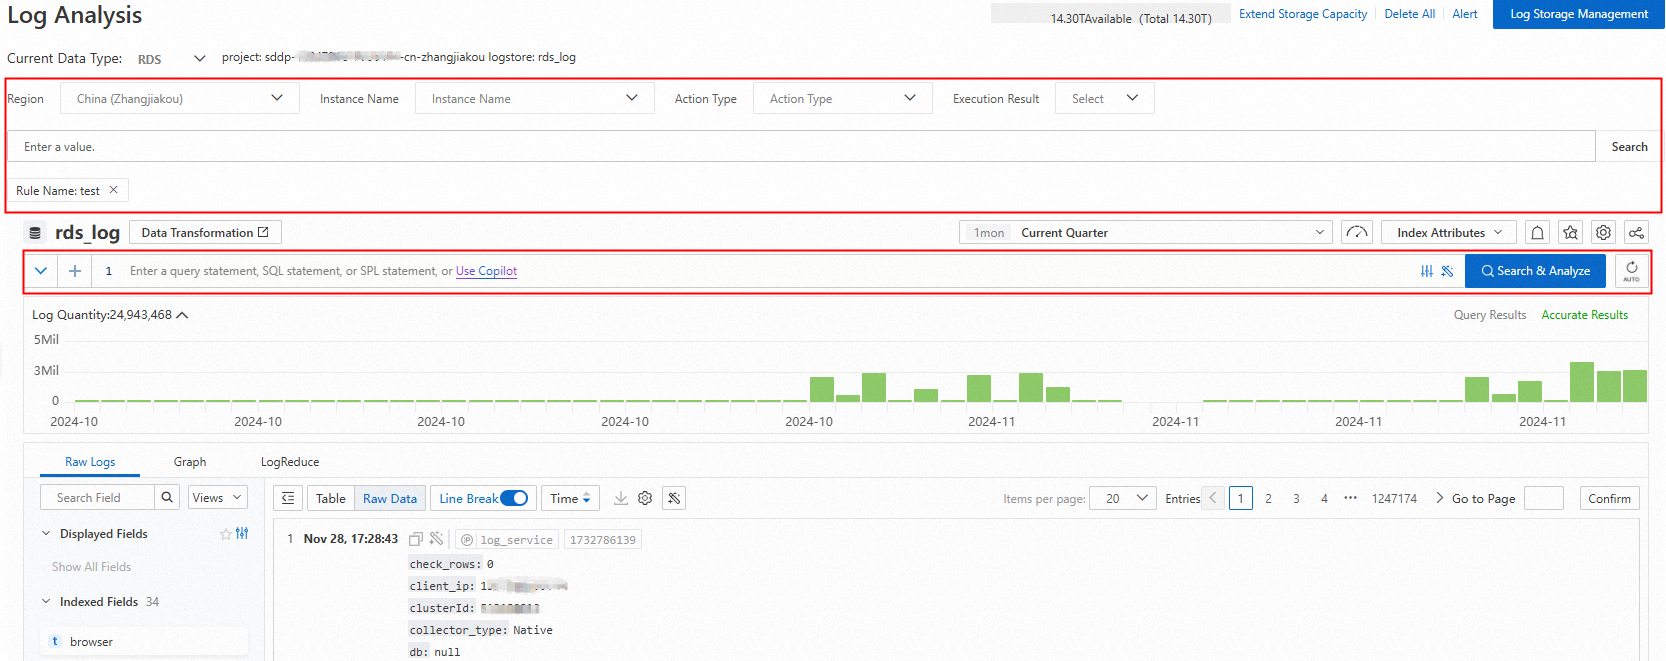Open the speedometer performance icon
Screen dimensions: 1666x661
(1357, 232)
